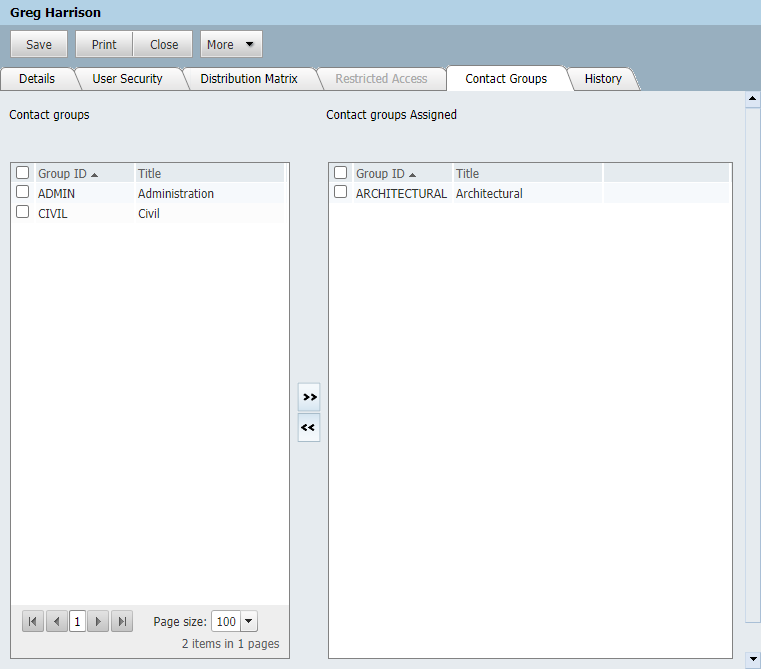The width and height of the screenshot is (761, 669).
Task: Open the Distribution Matrix tab
Action: [x=248, y=79]
